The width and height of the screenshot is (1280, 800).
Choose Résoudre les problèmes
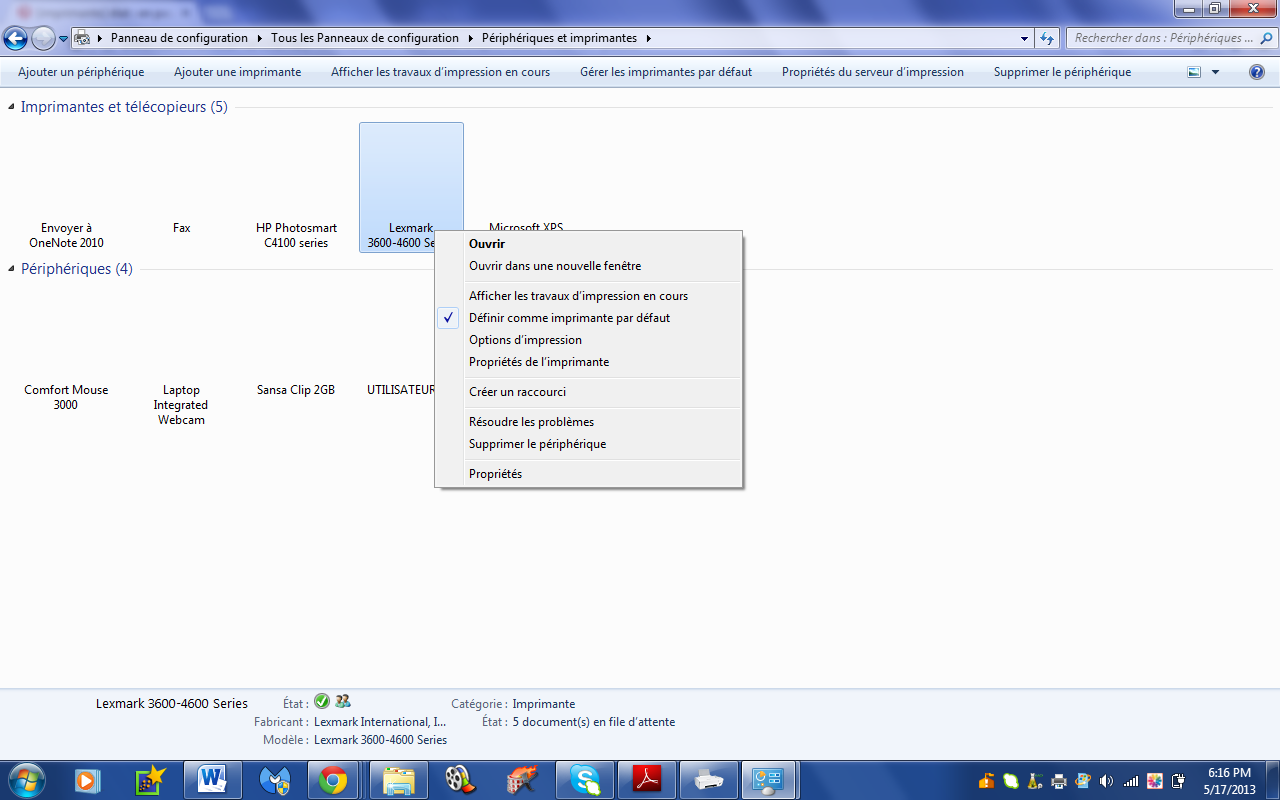tap(588, 422)
